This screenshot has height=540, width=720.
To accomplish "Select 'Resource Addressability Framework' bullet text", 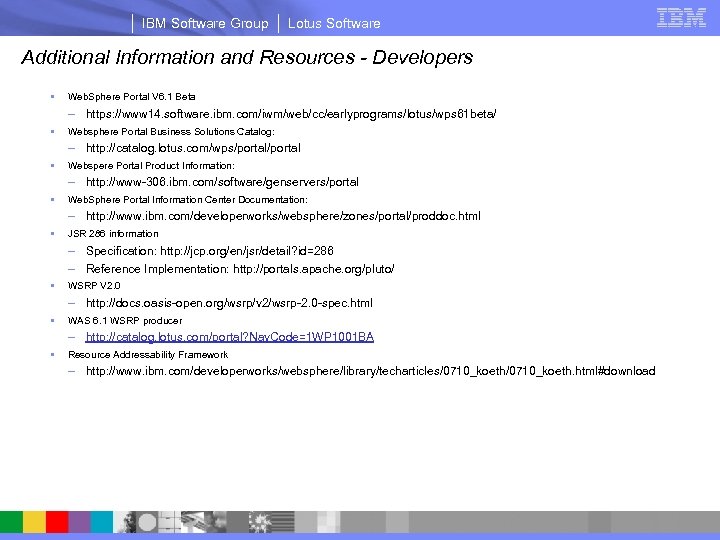I will click(148, 354).
